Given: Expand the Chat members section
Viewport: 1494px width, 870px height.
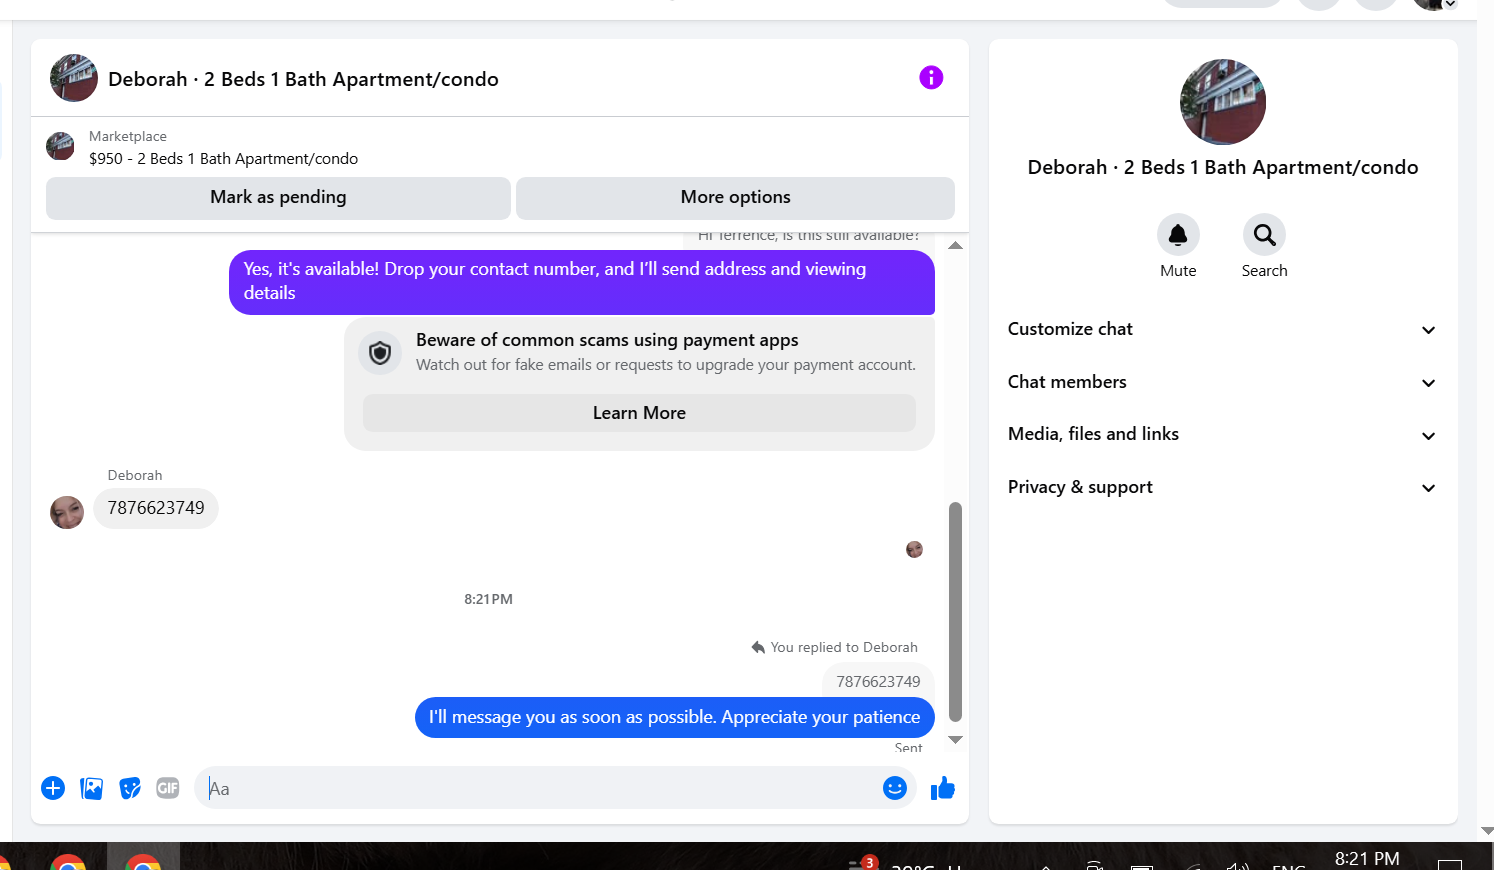Looking at the screenshot, I should (1223, 382).
